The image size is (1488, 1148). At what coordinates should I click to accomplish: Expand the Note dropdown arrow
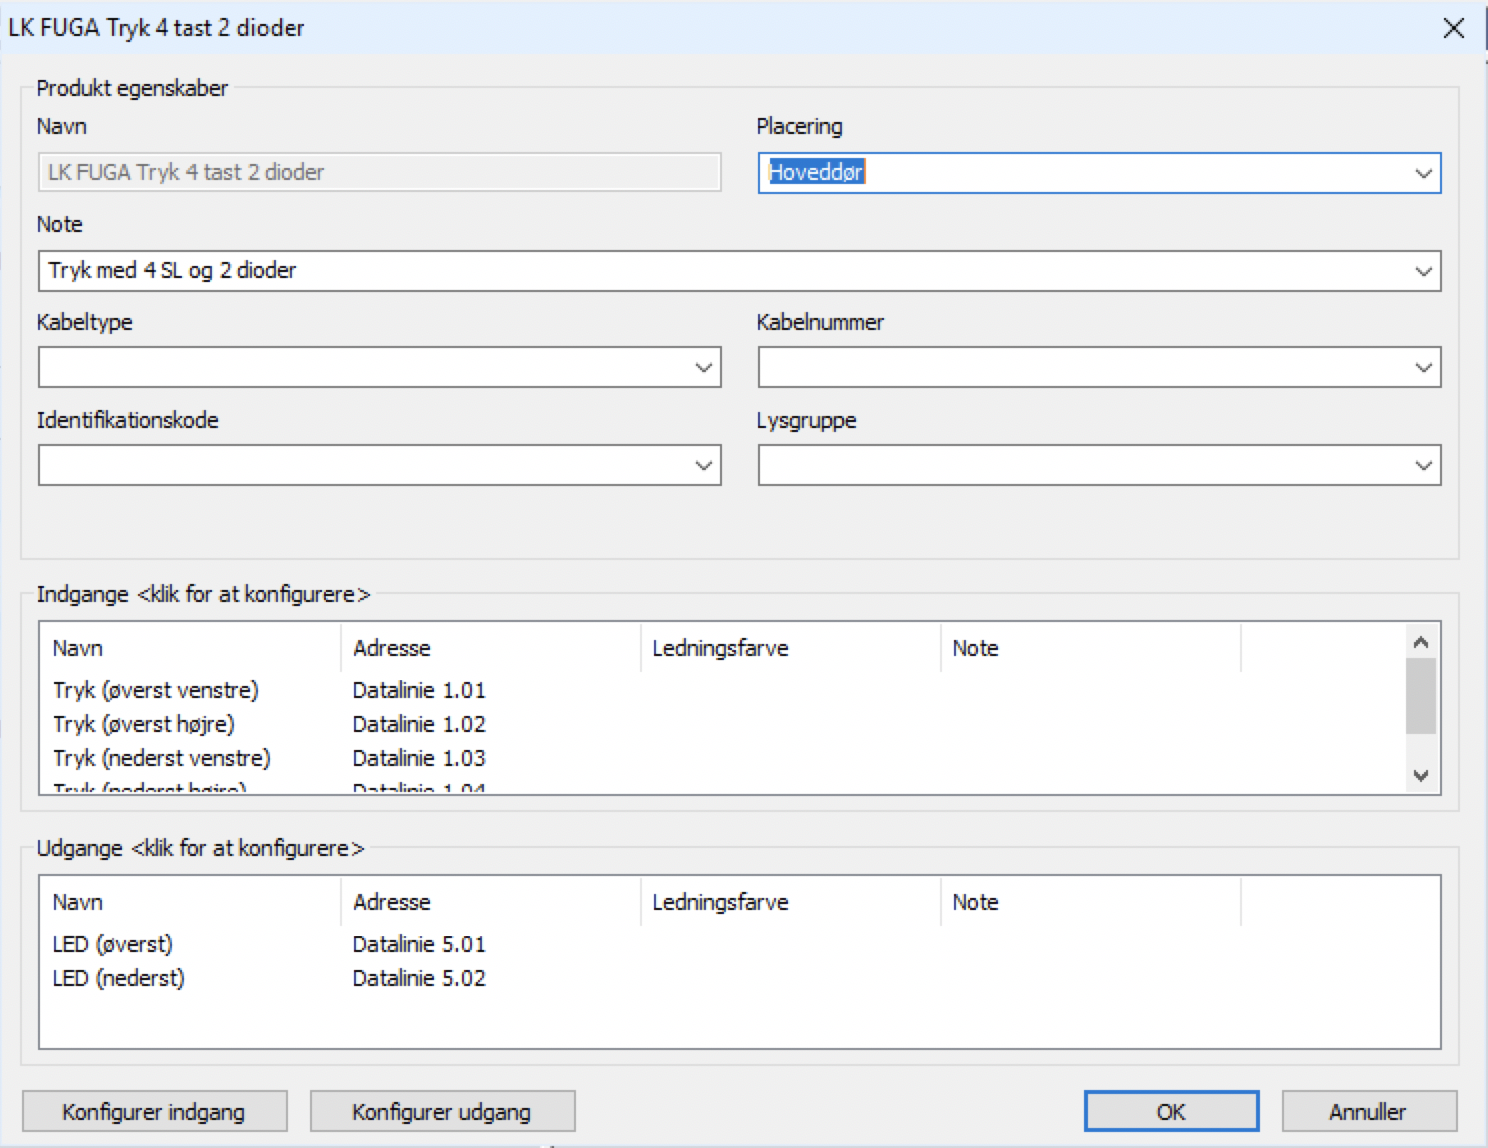(1423, 271)
